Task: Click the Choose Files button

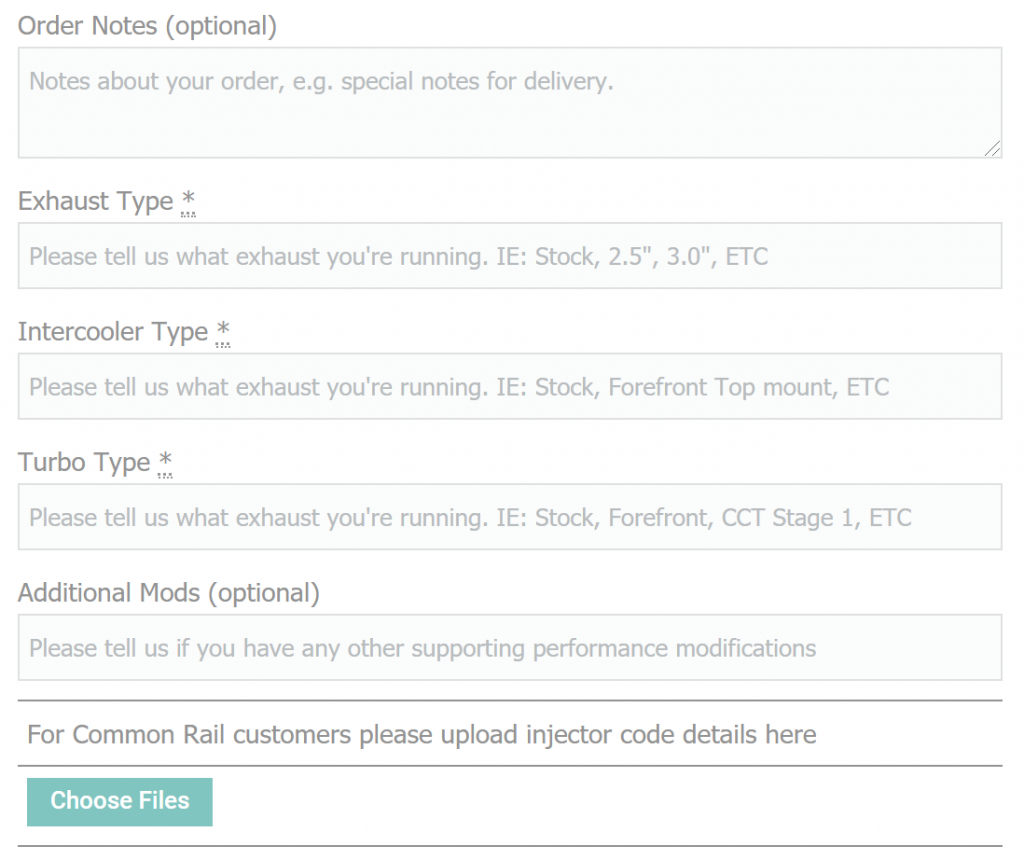Action: [x=120, y=802]
